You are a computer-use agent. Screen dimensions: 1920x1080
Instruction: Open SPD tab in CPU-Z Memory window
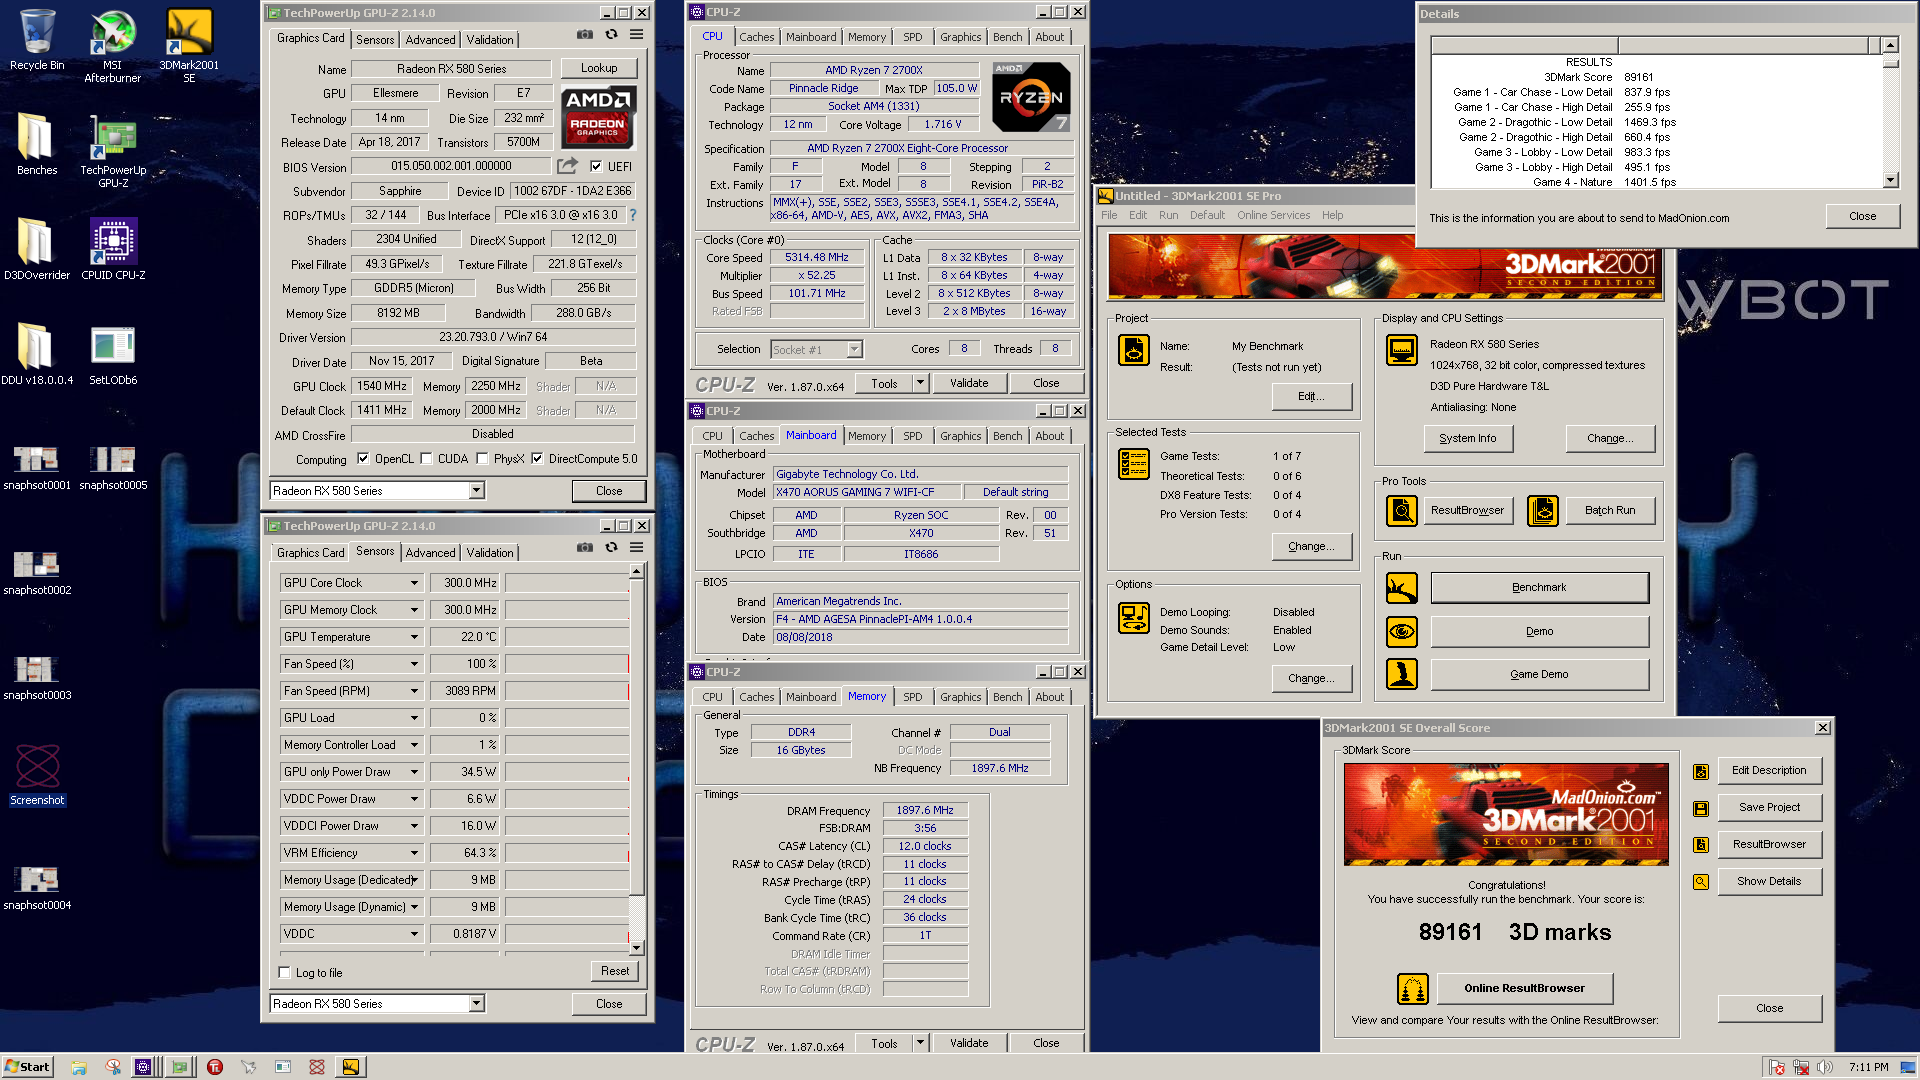912,697
